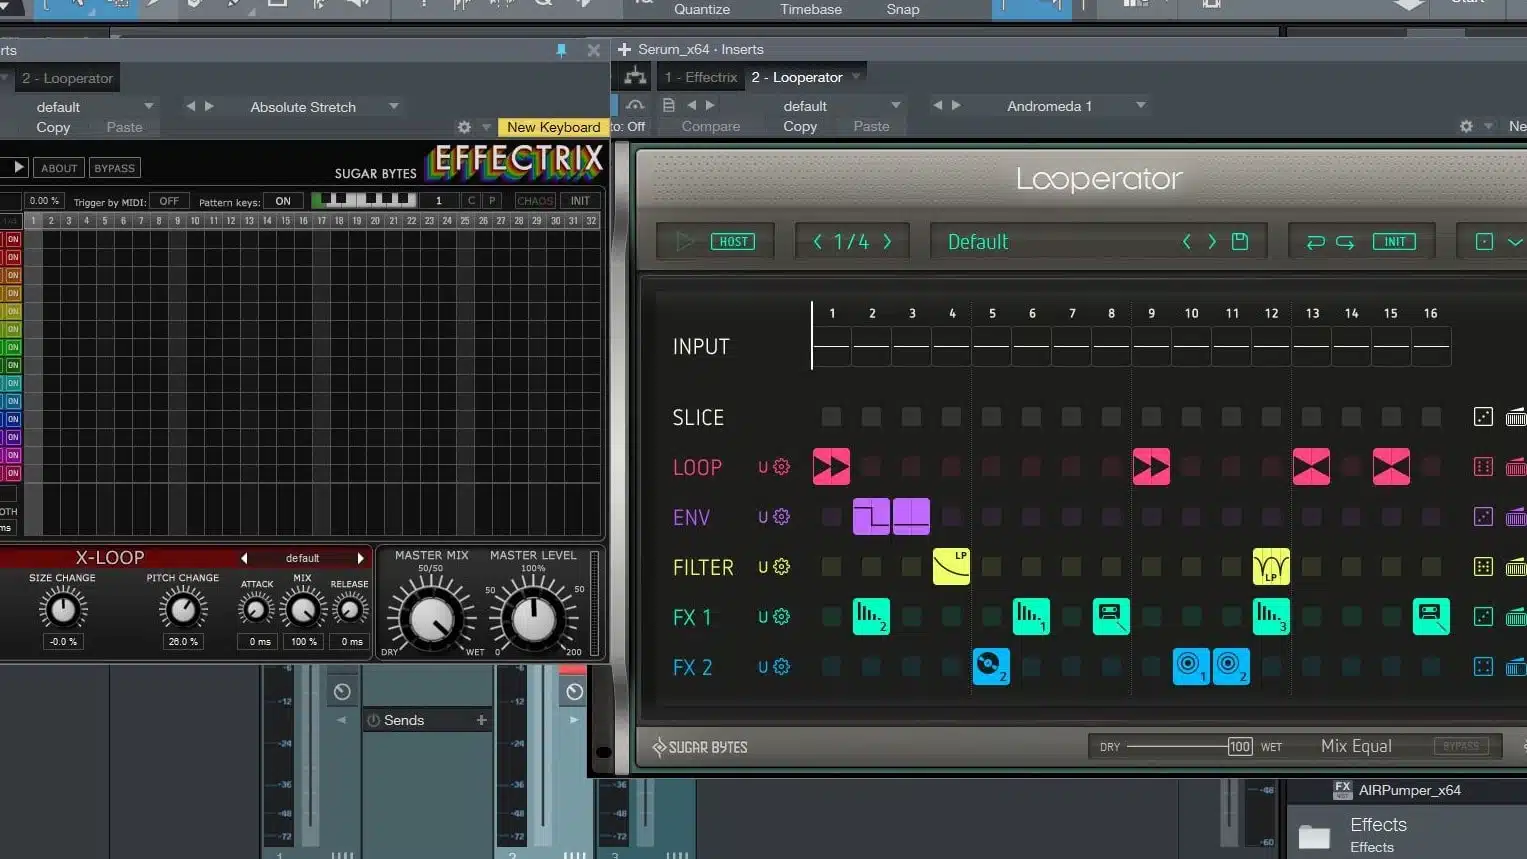Open LOOP track settings gear

[782, 467]
